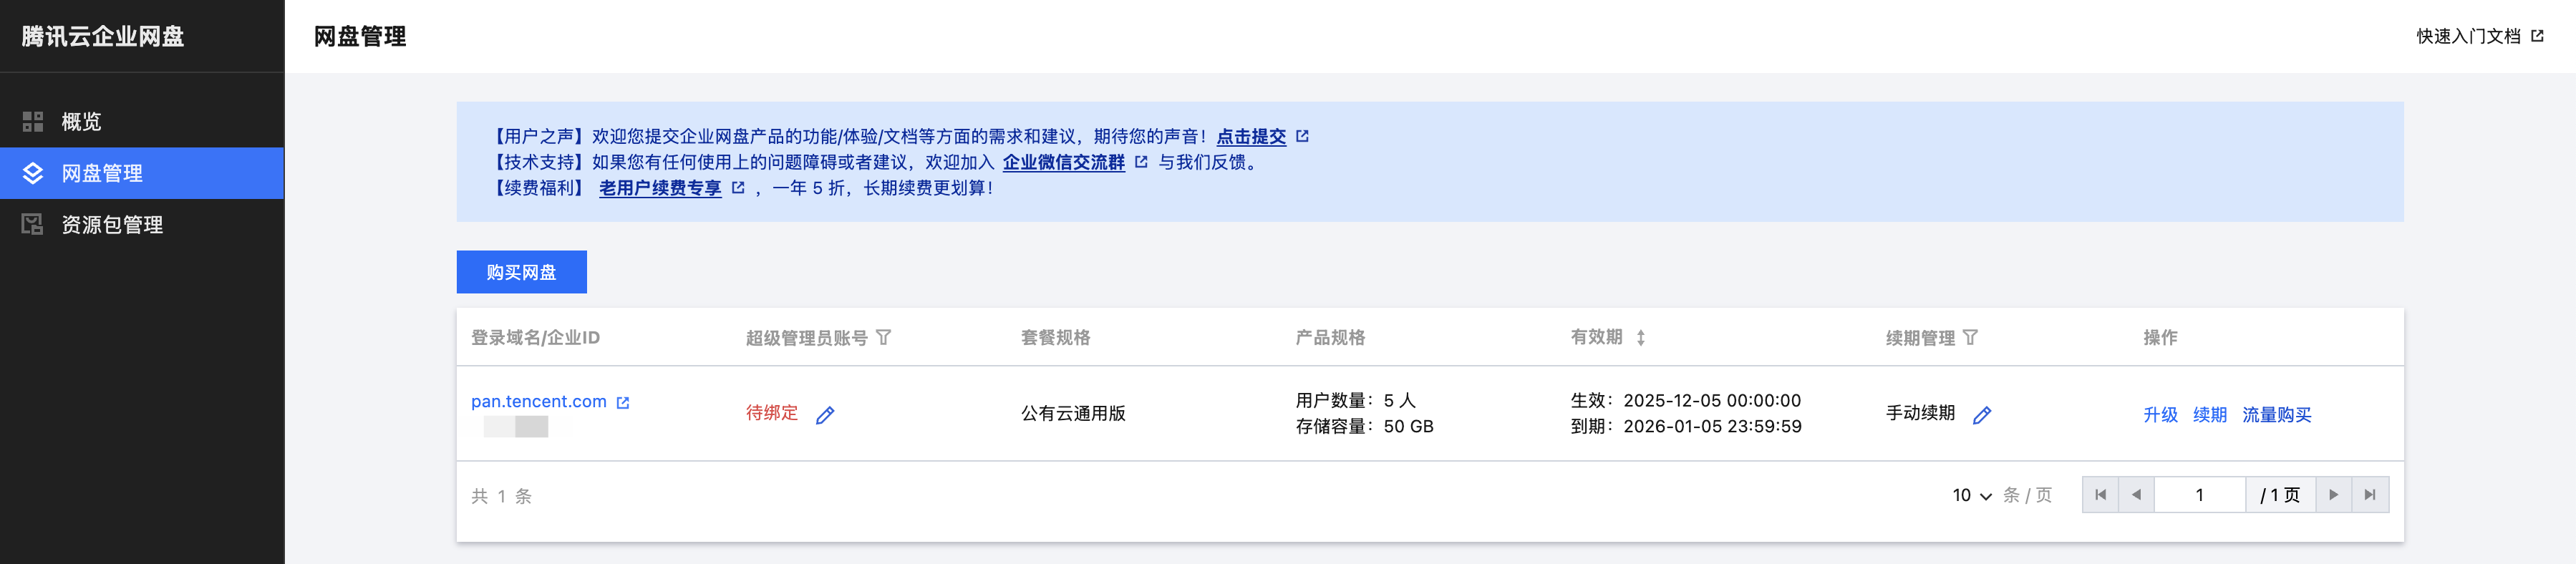Click the edit pencil beside 手动续期
The width and height of the screenshot is (2576, 564).
coord(1982,415)
